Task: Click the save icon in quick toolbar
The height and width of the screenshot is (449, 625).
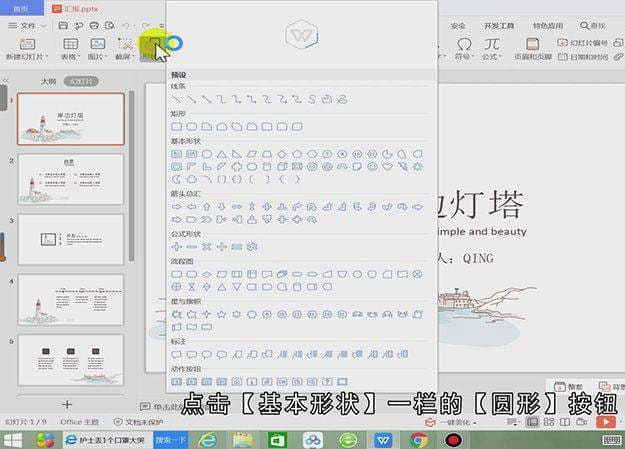Action: coord(63,26)
